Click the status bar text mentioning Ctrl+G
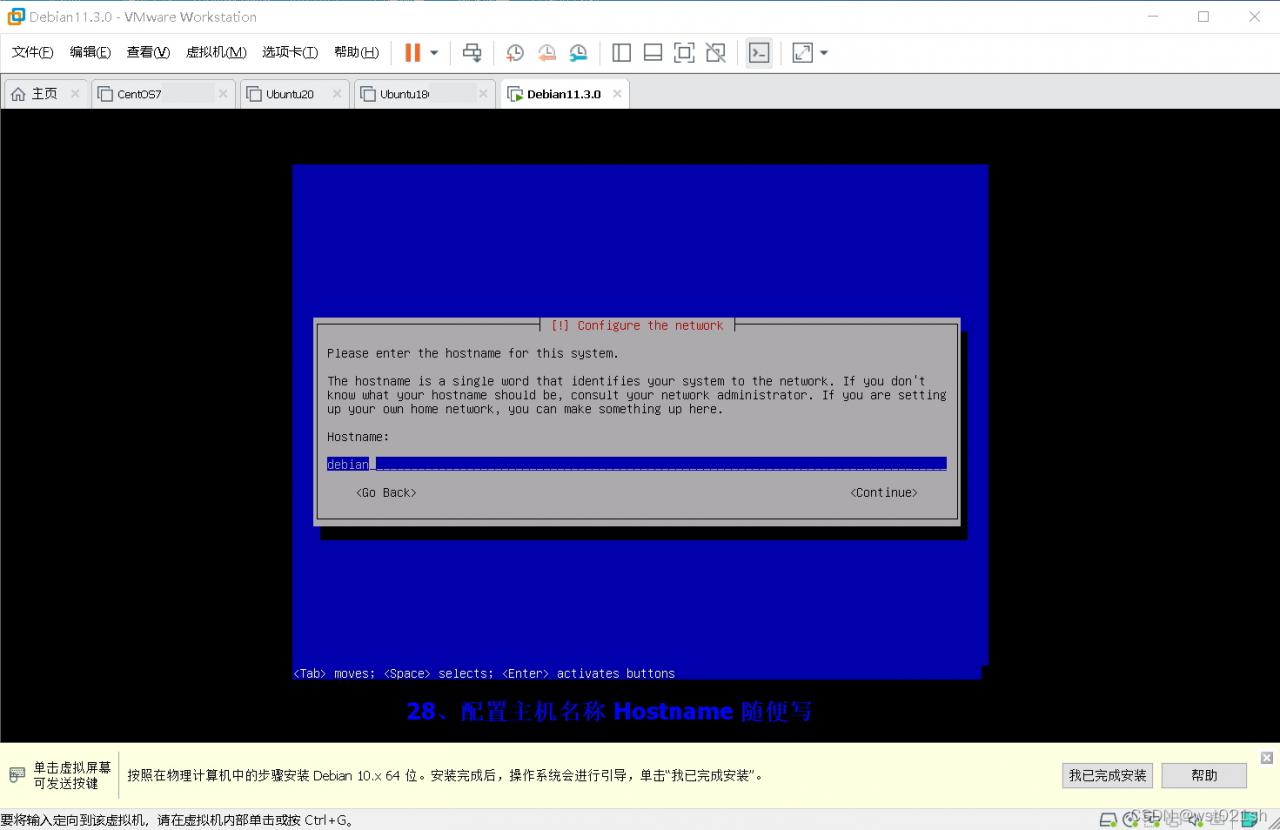Screen dimensions: 1280x830 point(177,820)
